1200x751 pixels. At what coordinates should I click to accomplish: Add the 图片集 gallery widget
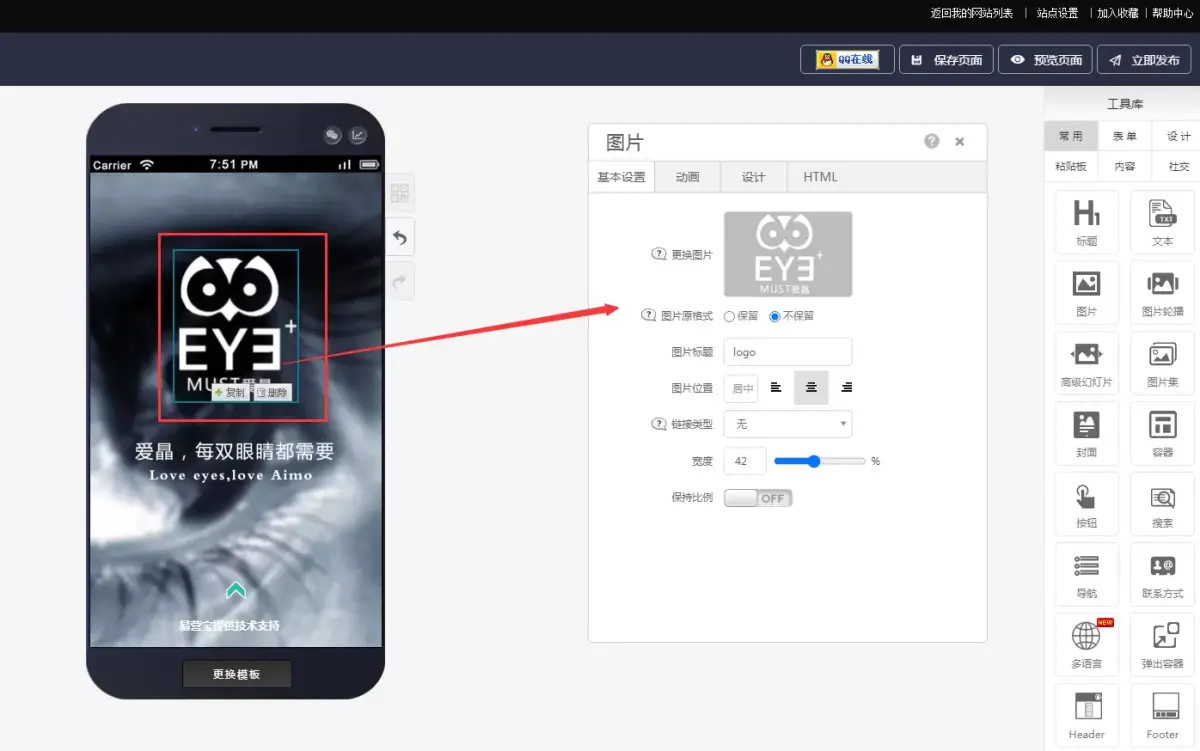pos(1162,363)
